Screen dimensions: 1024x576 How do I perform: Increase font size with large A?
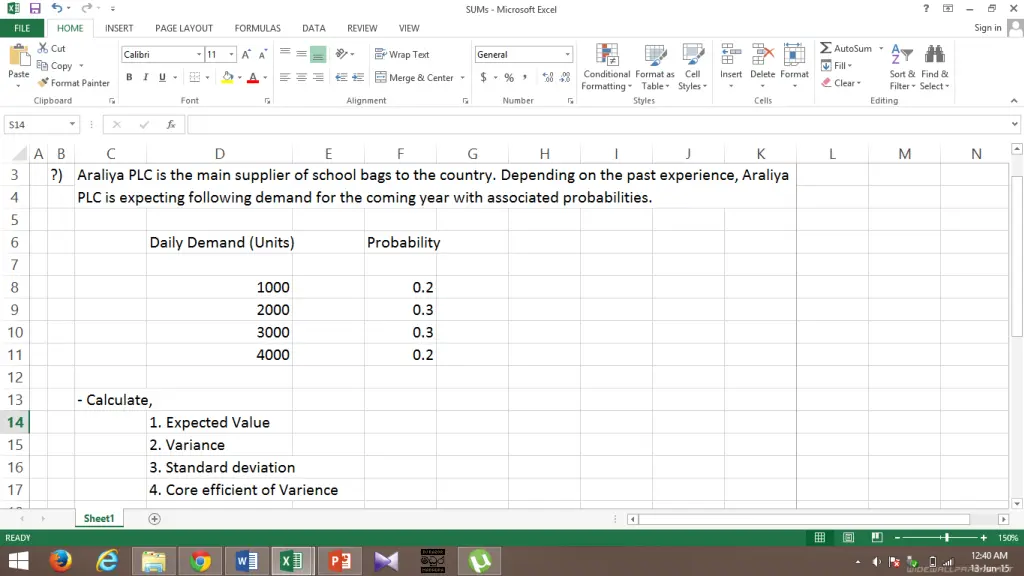pos(246,55)
